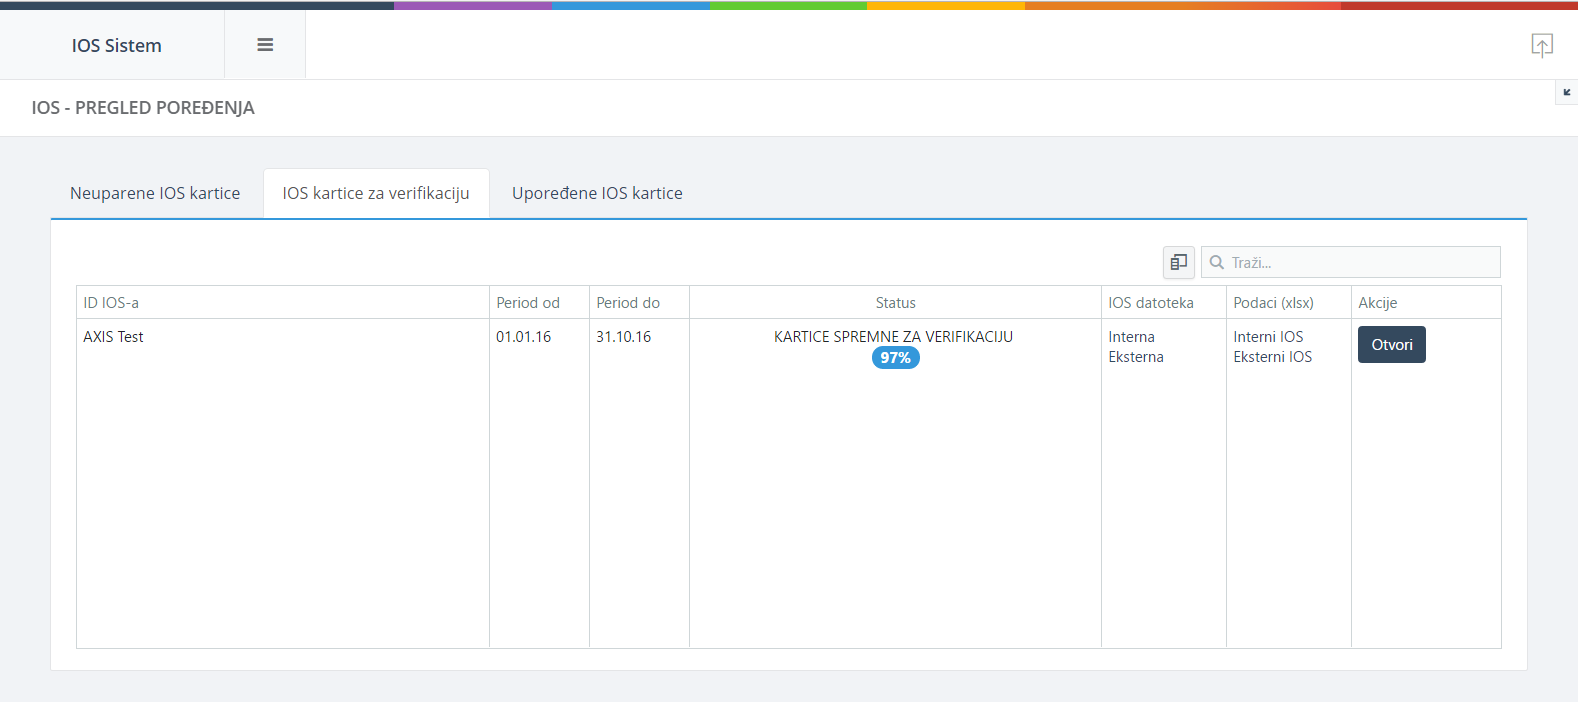Sort by Period od column header

coord(528,303)
